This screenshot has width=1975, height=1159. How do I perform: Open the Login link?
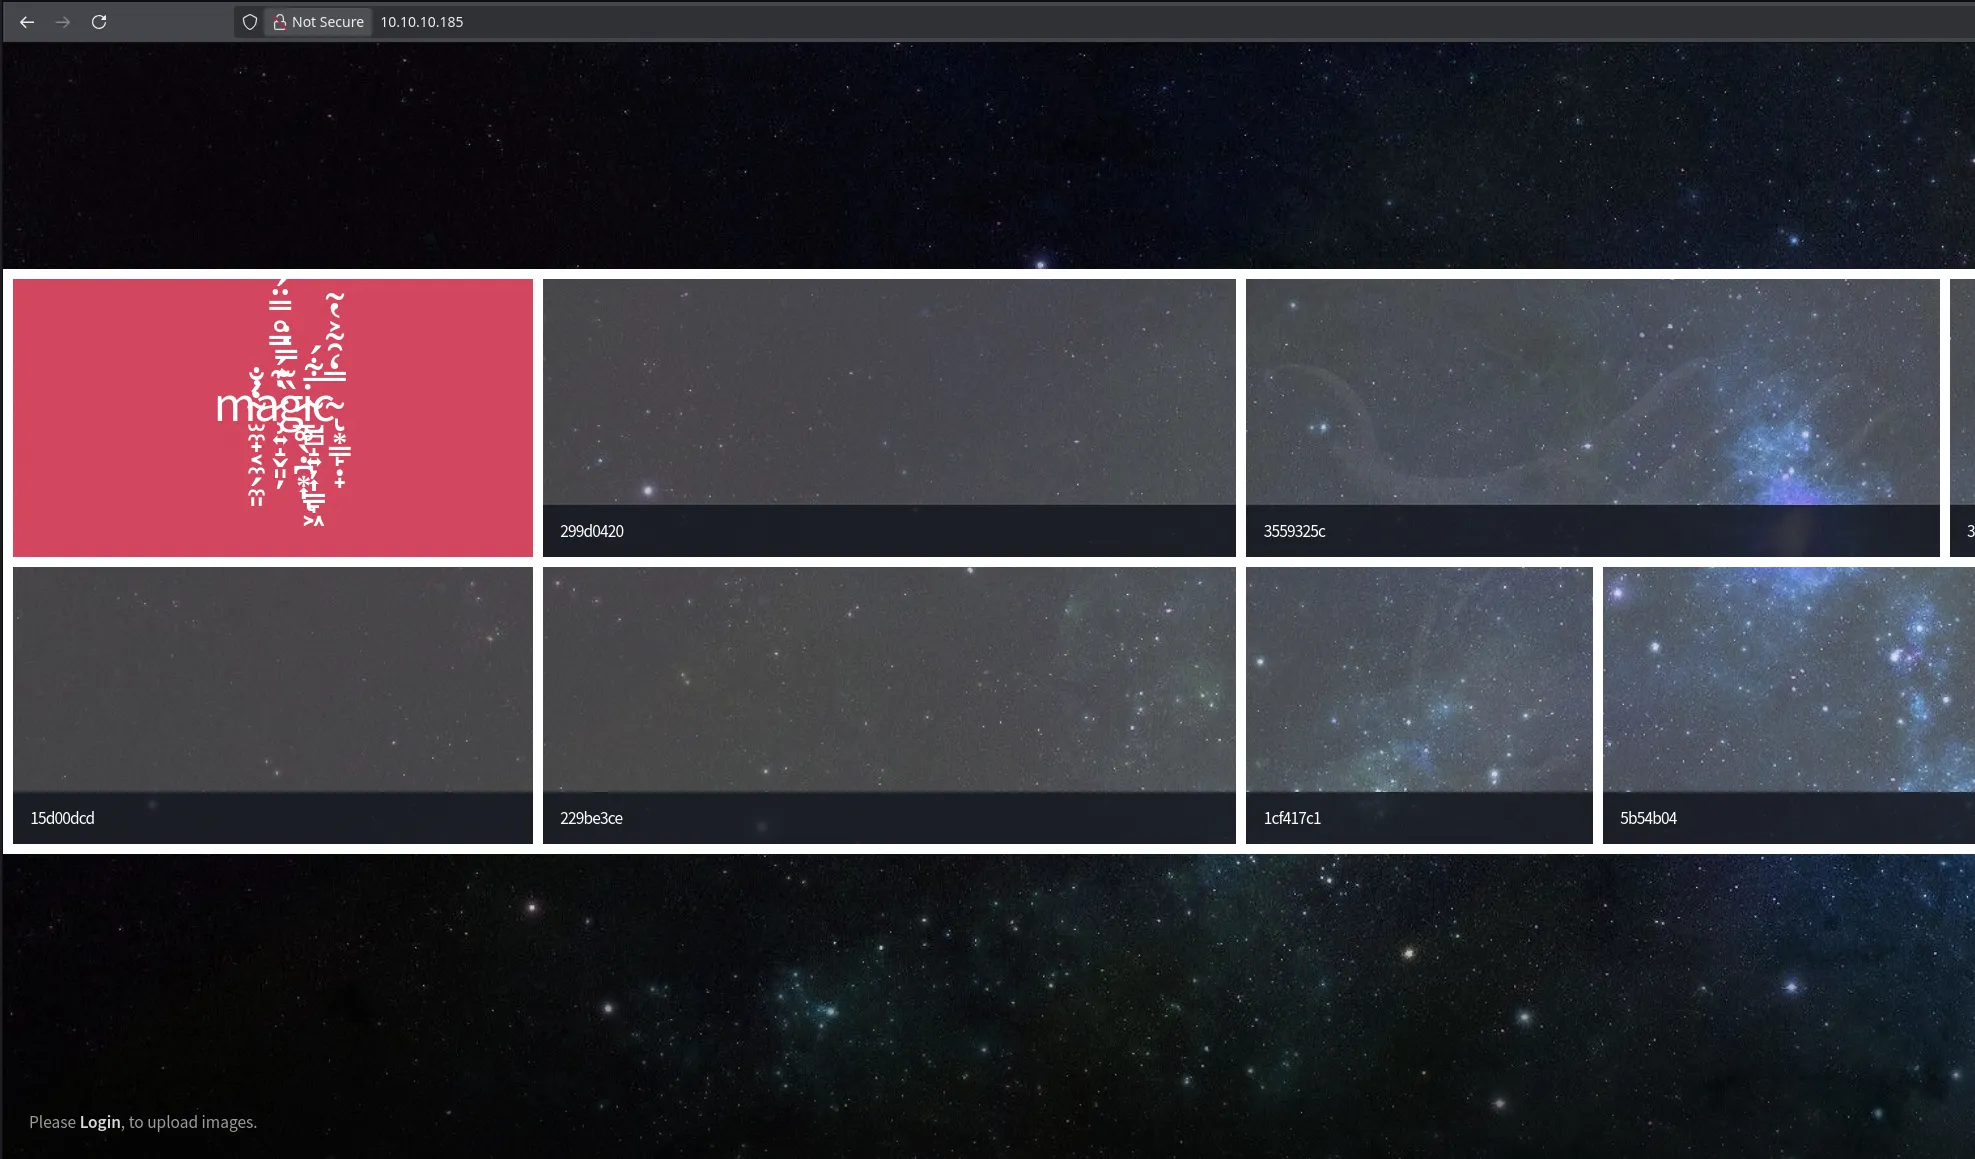[100, 1122]
